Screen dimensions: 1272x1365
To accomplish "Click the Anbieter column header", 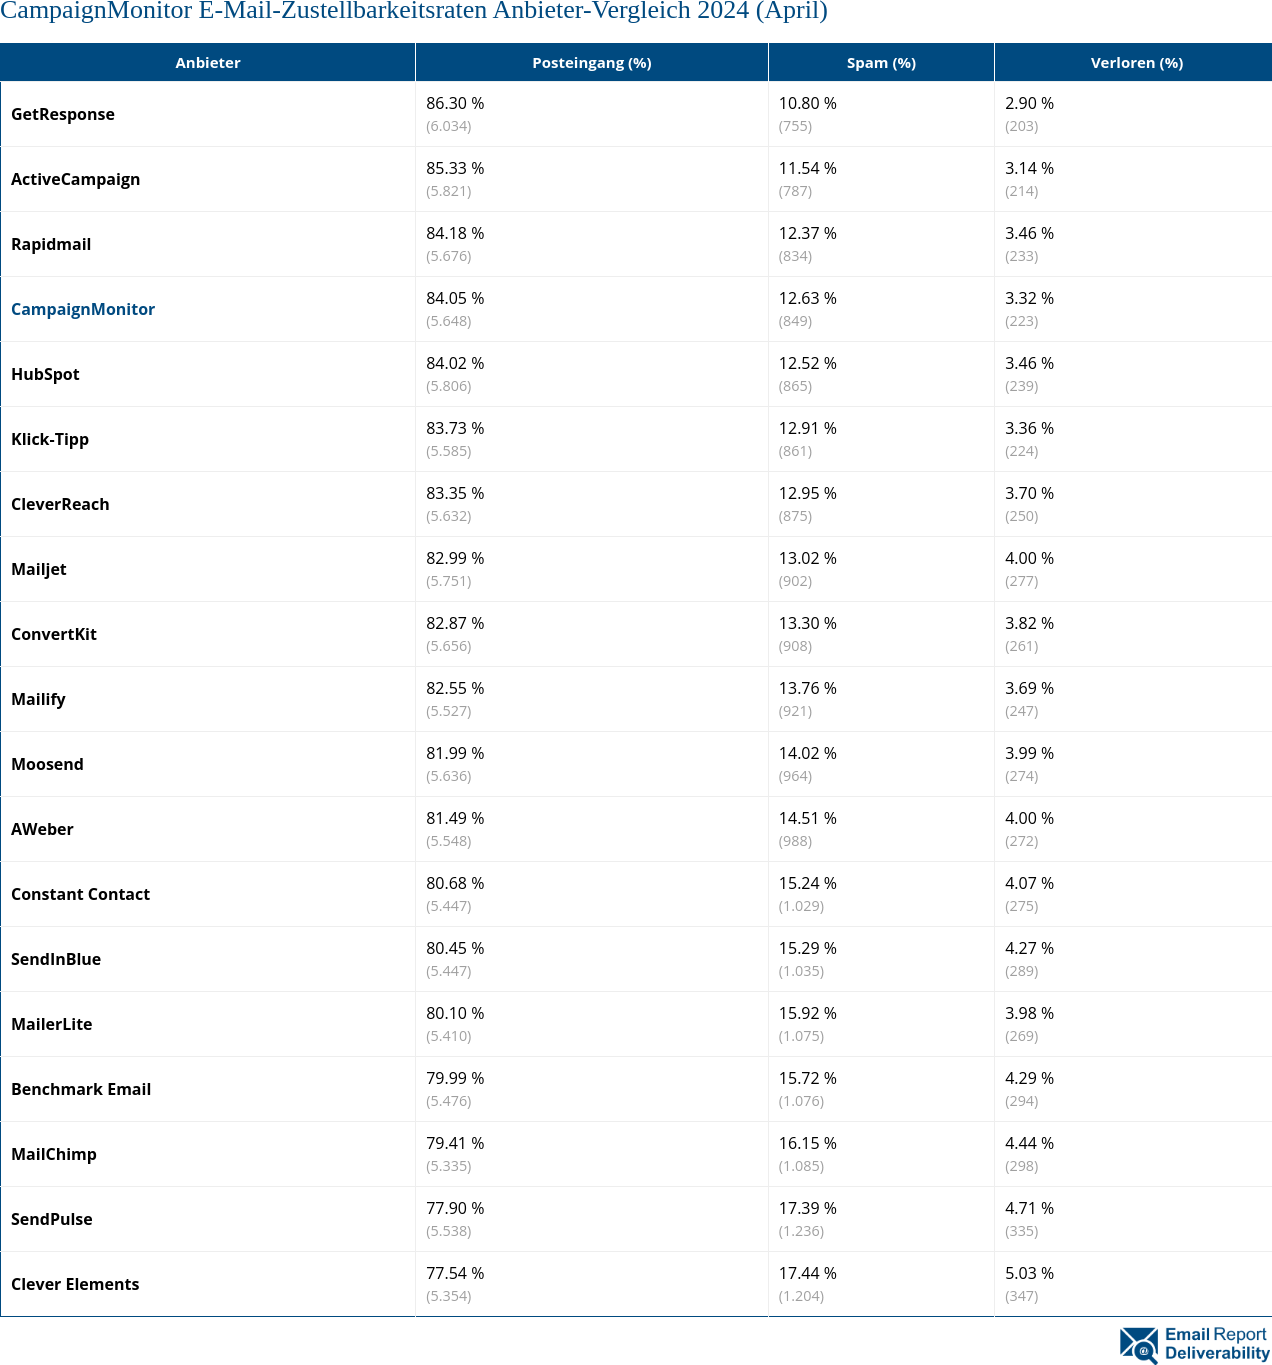I will (208, 62).
